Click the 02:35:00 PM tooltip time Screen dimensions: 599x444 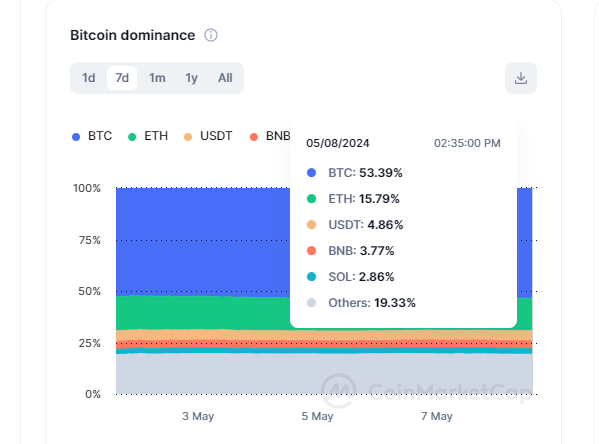467,143
